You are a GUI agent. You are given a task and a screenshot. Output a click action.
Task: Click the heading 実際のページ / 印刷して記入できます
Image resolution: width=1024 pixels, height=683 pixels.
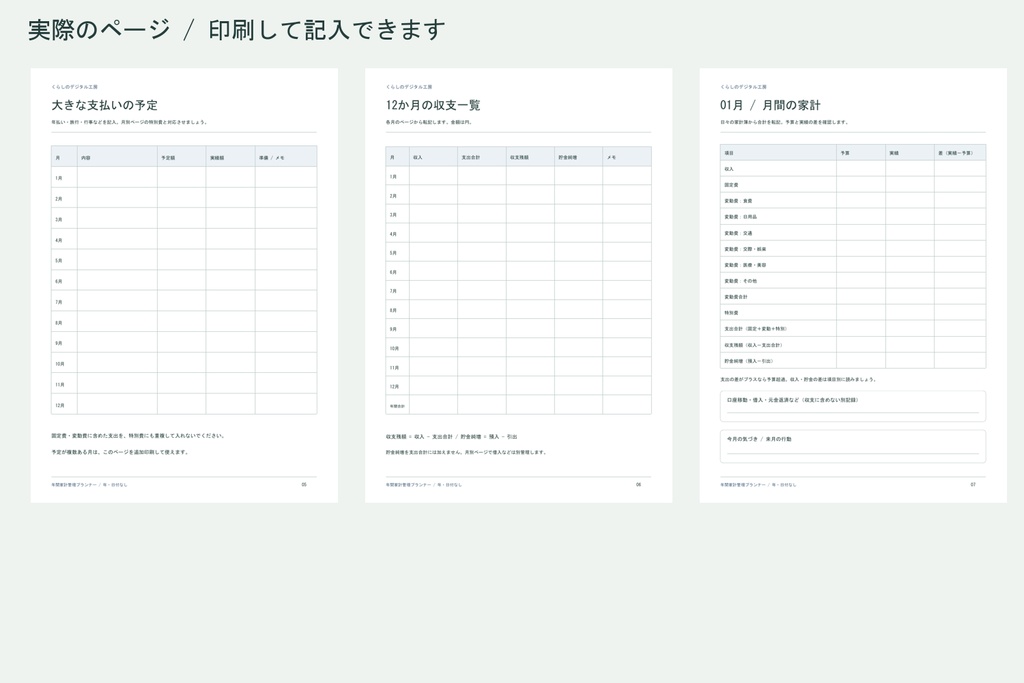236,30
